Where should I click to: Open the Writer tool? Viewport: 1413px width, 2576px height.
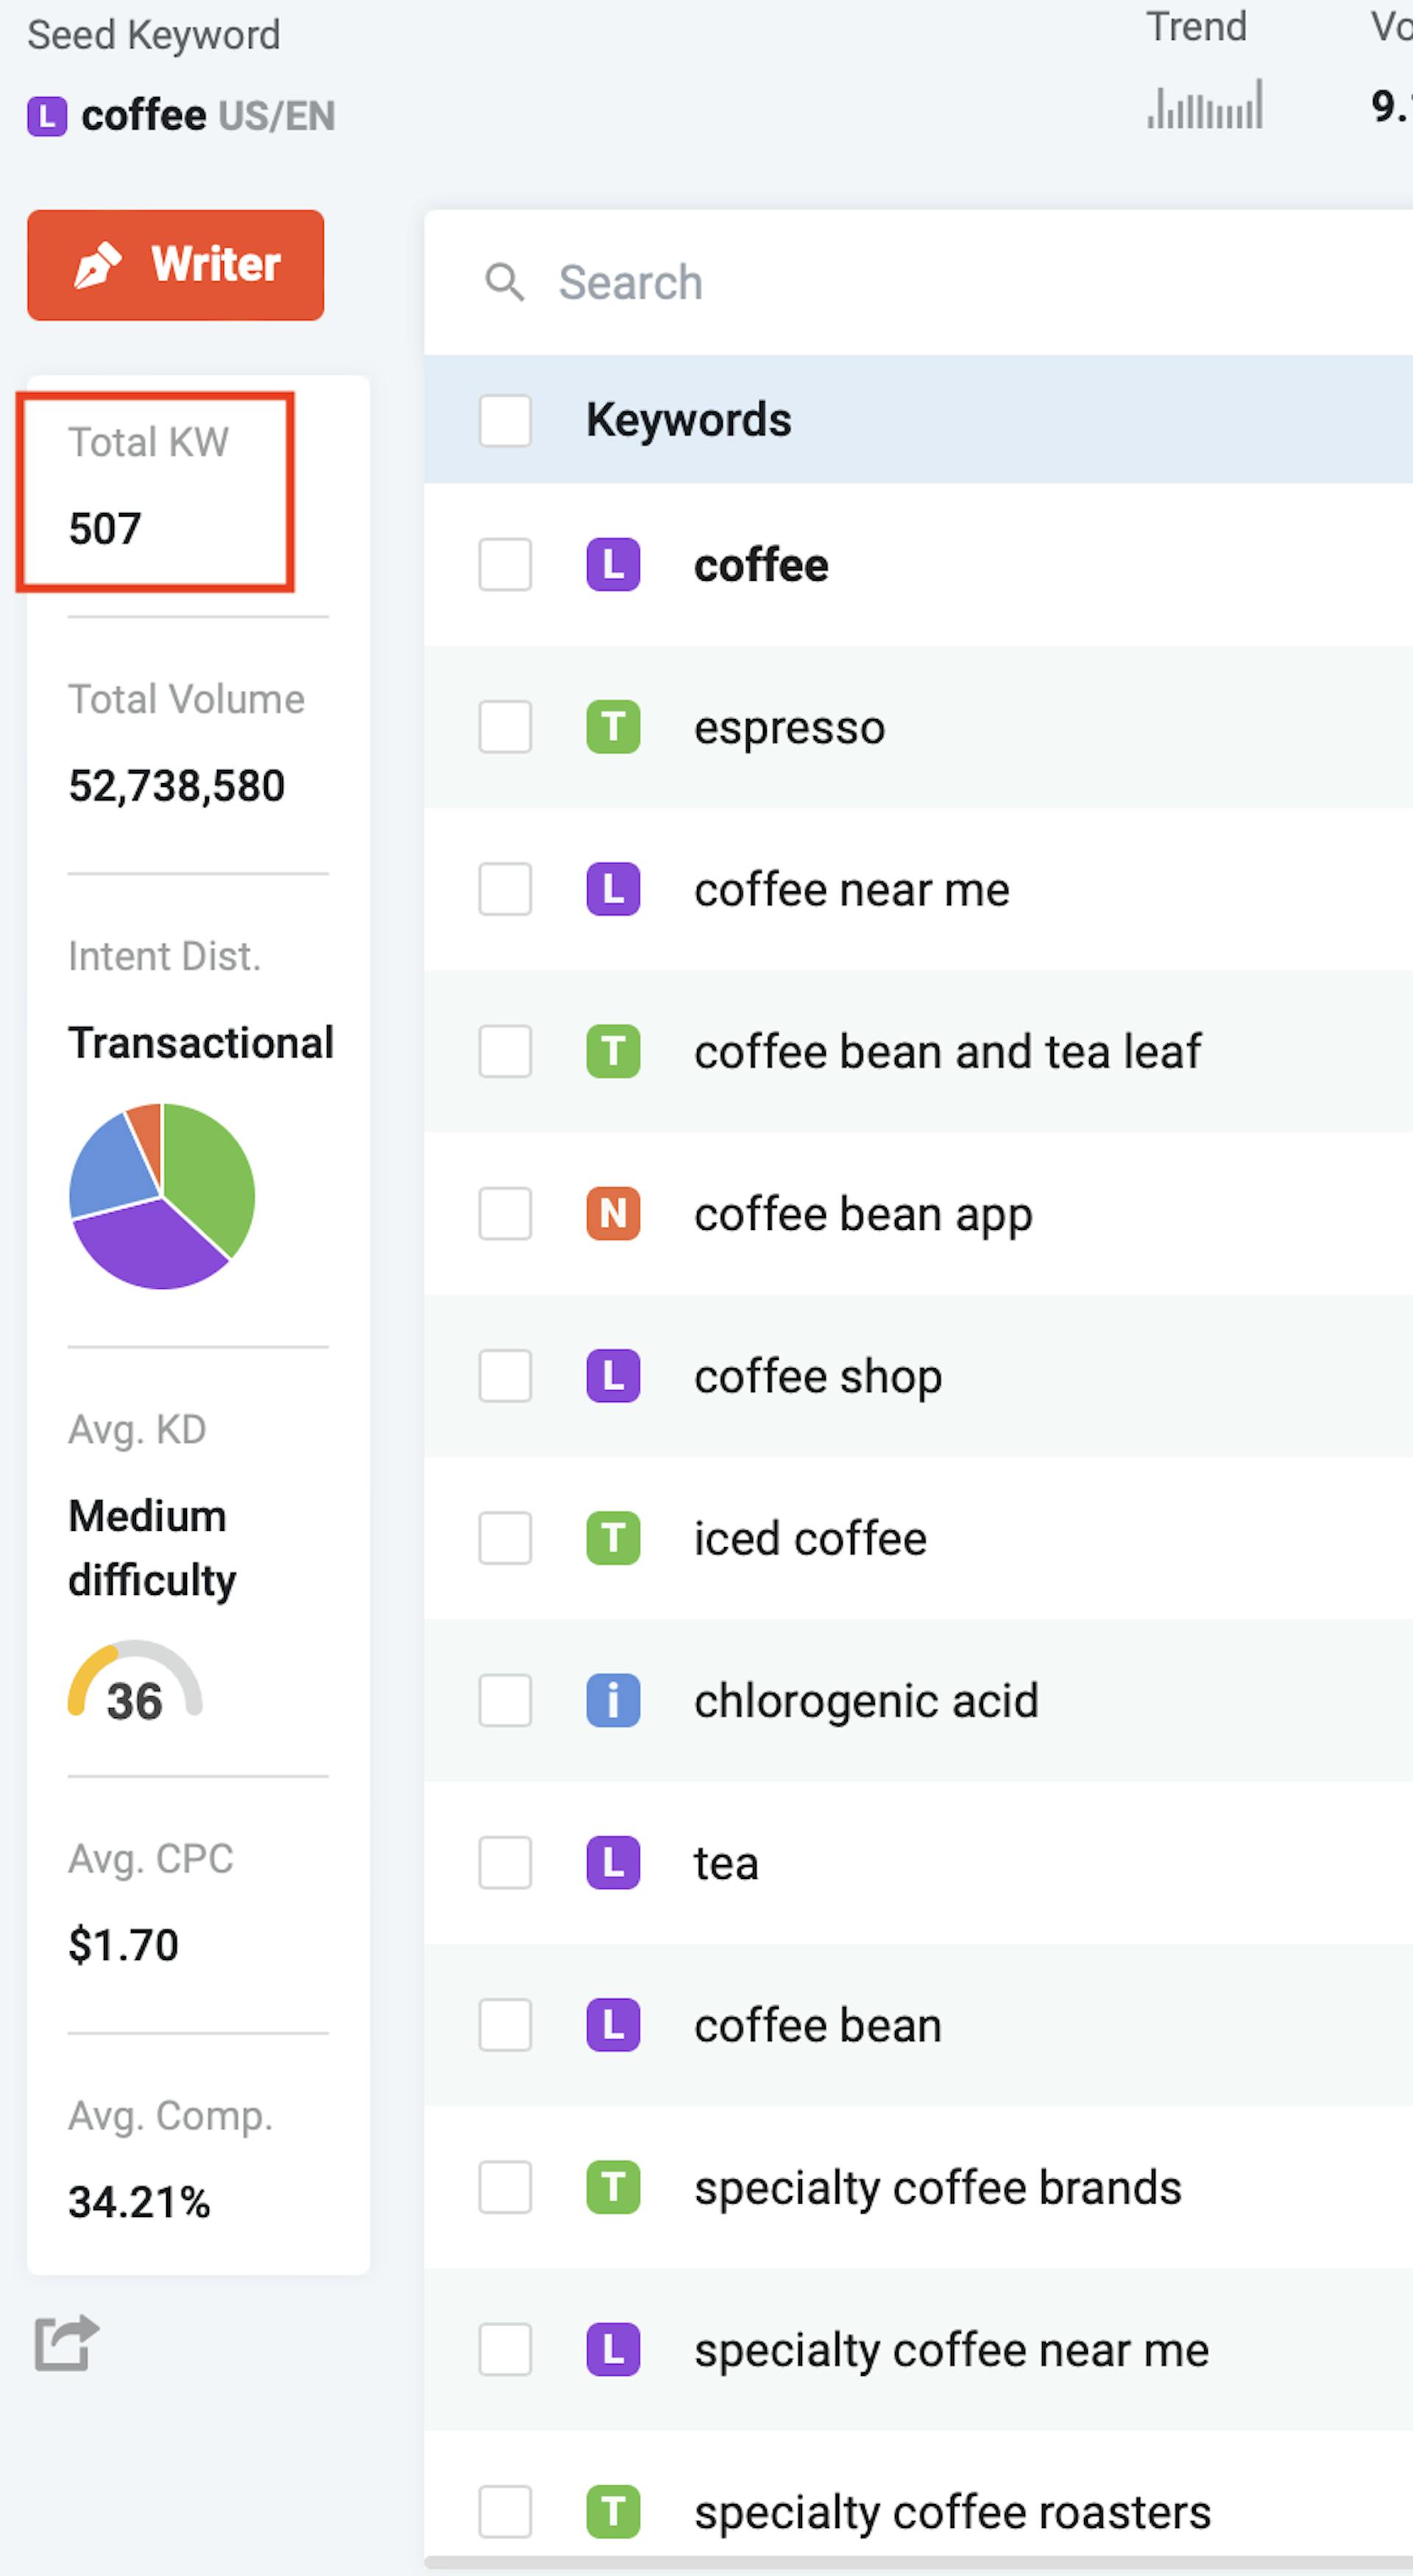pyautogui.click(x=175, y=265)
